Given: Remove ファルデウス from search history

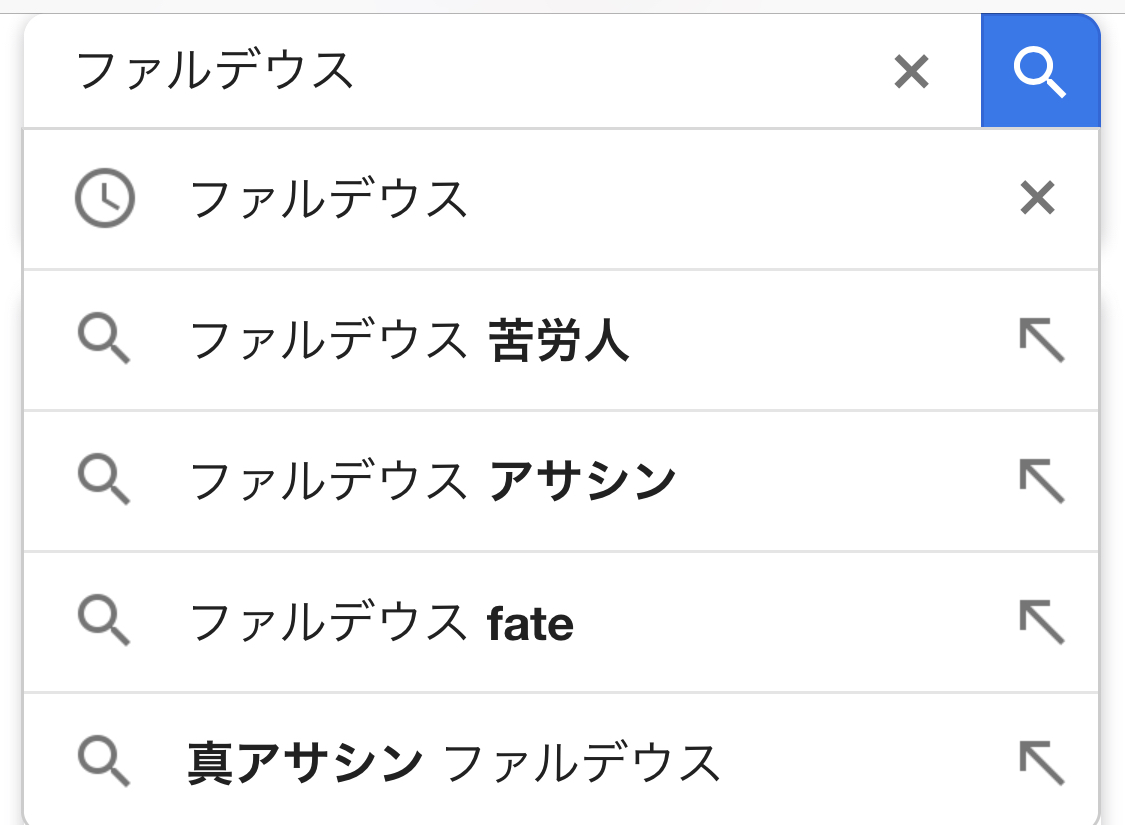Looking at the screenshot, I should click(1037, 199).
